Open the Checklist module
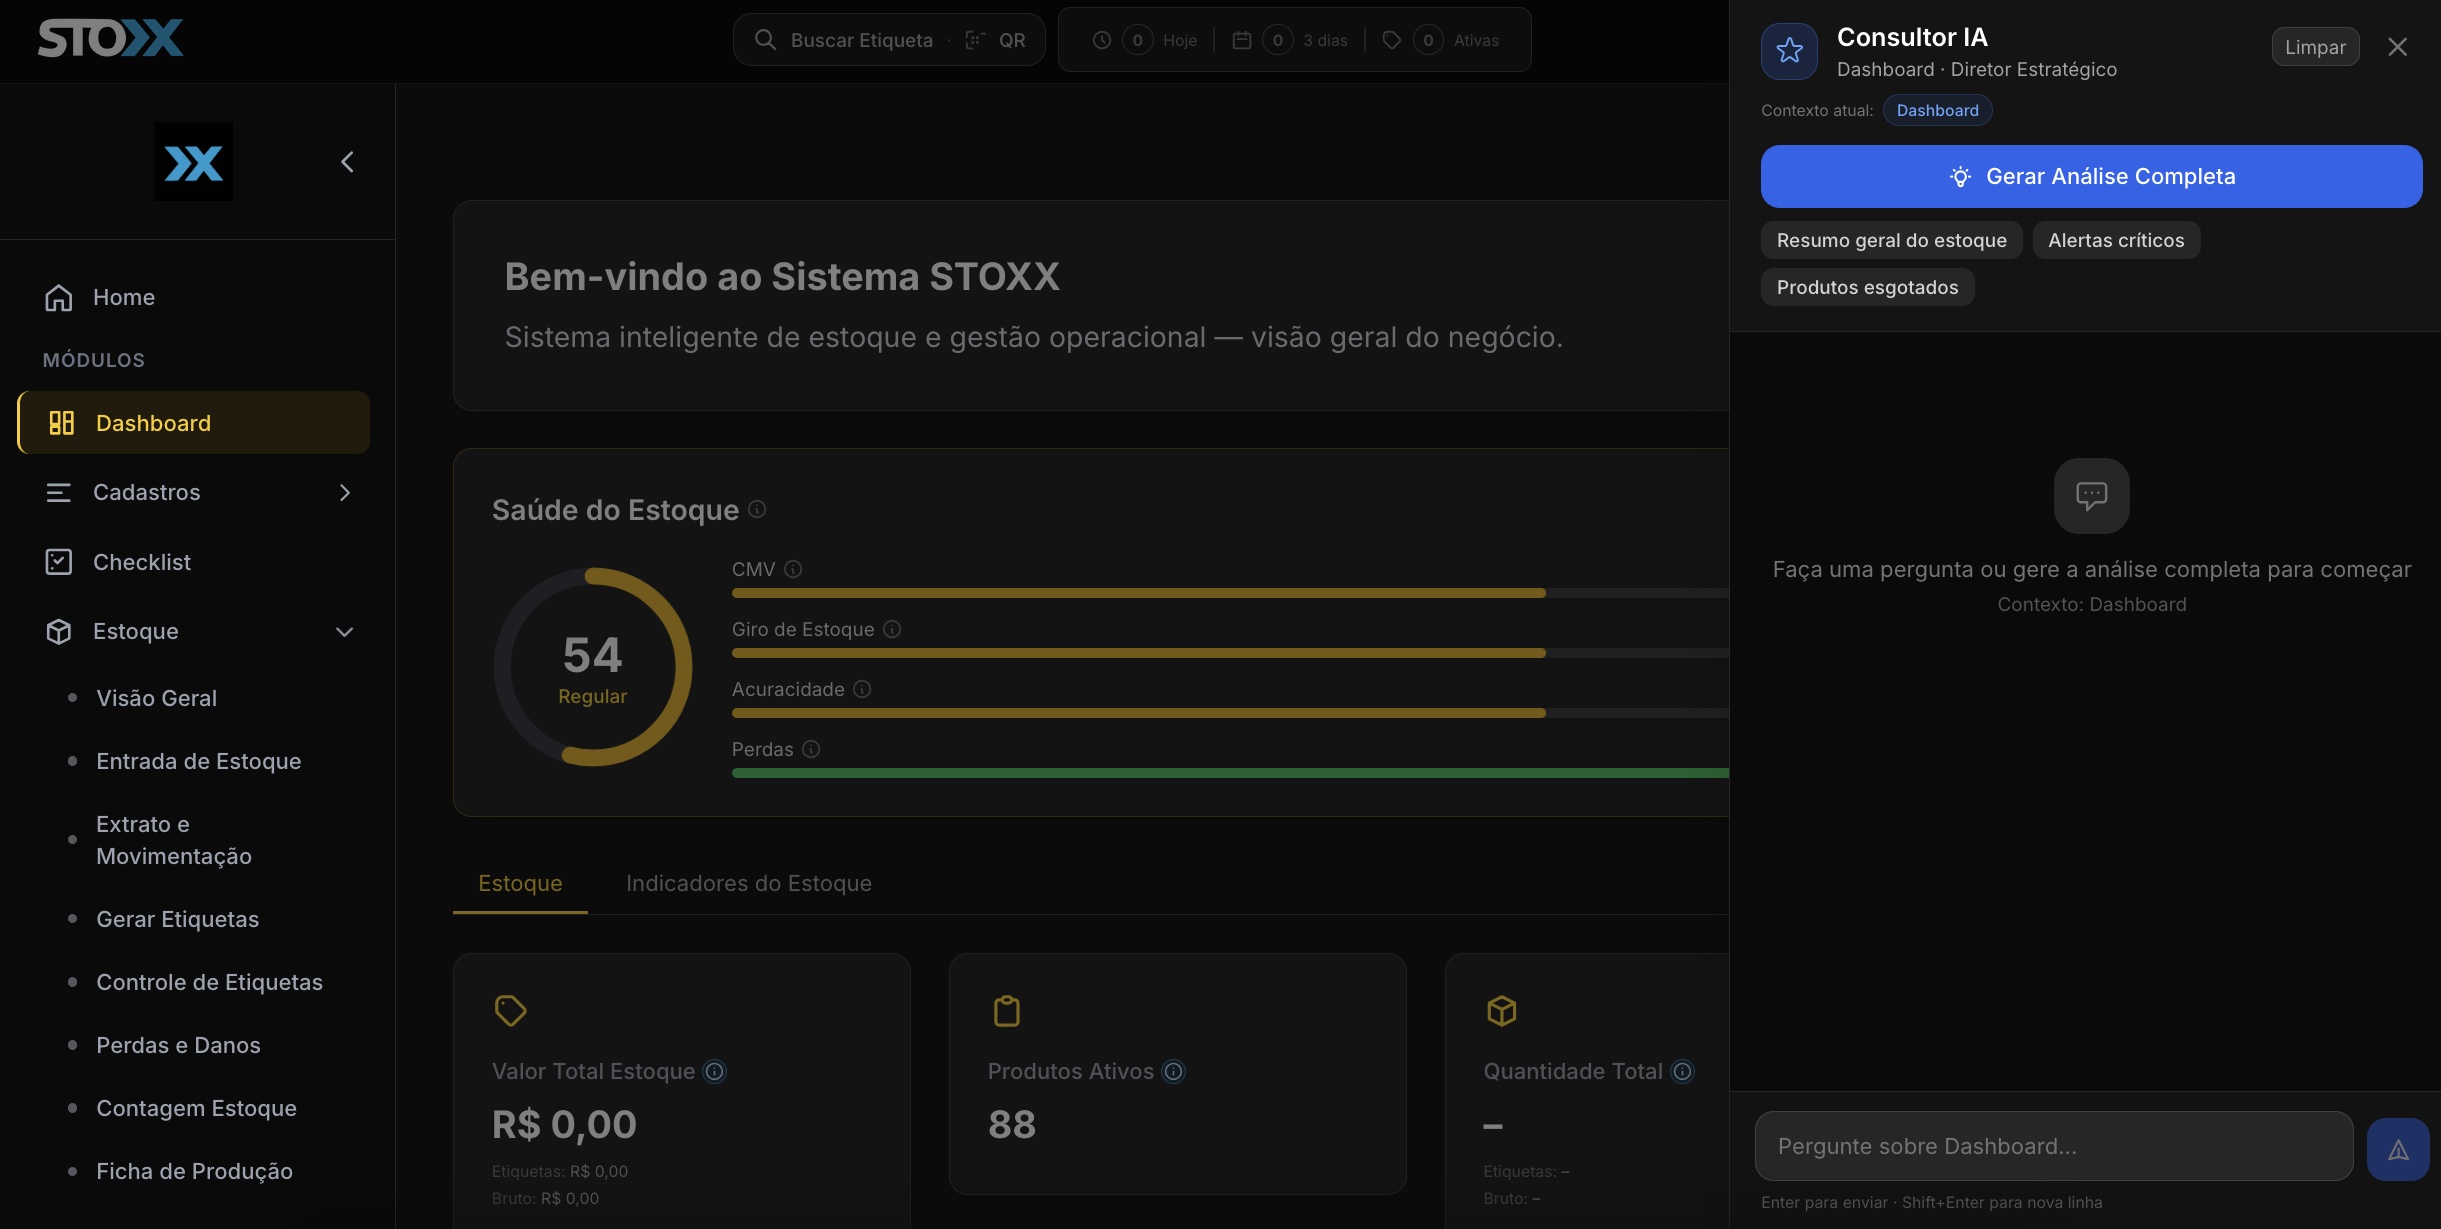 coord(193,562)
